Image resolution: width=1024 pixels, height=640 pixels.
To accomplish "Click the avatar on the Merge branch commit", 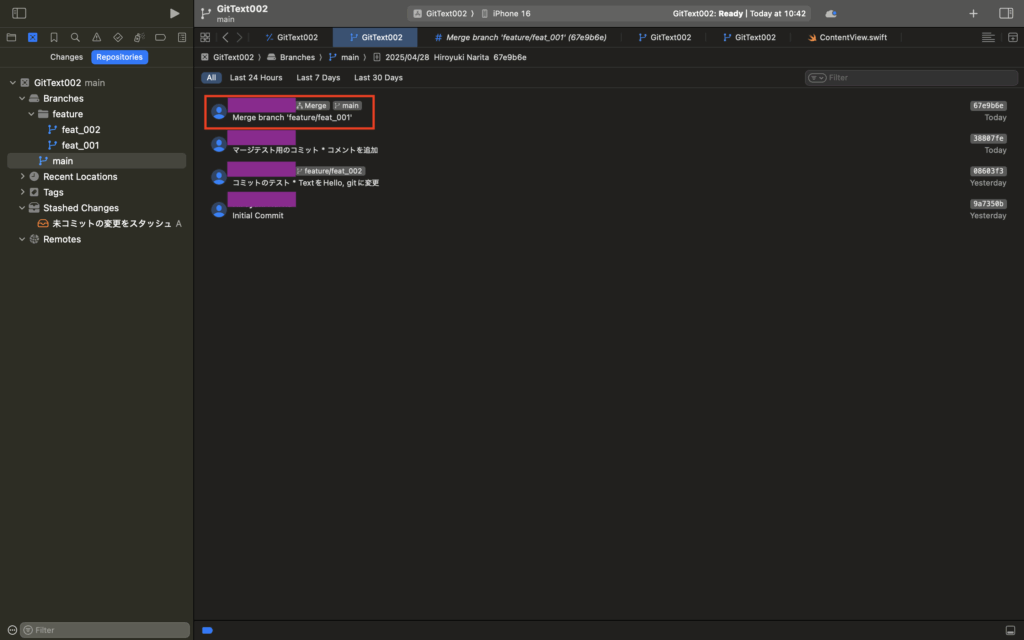I will point(219,112).
